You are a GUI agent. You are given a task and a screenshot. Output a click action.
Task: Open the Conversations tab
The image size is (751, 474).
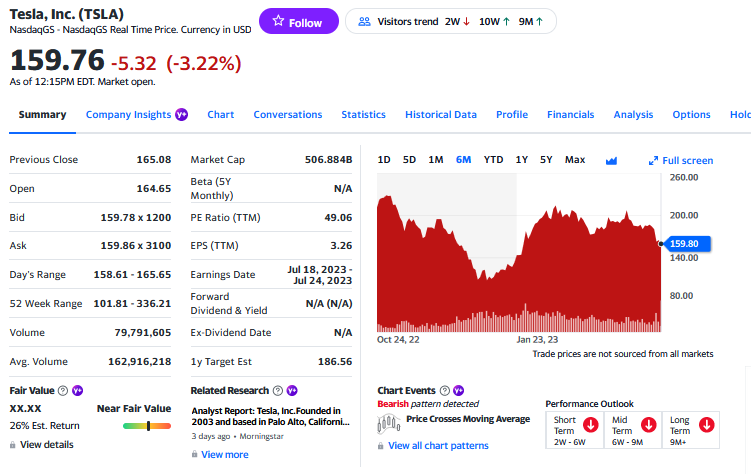[288, 115]
